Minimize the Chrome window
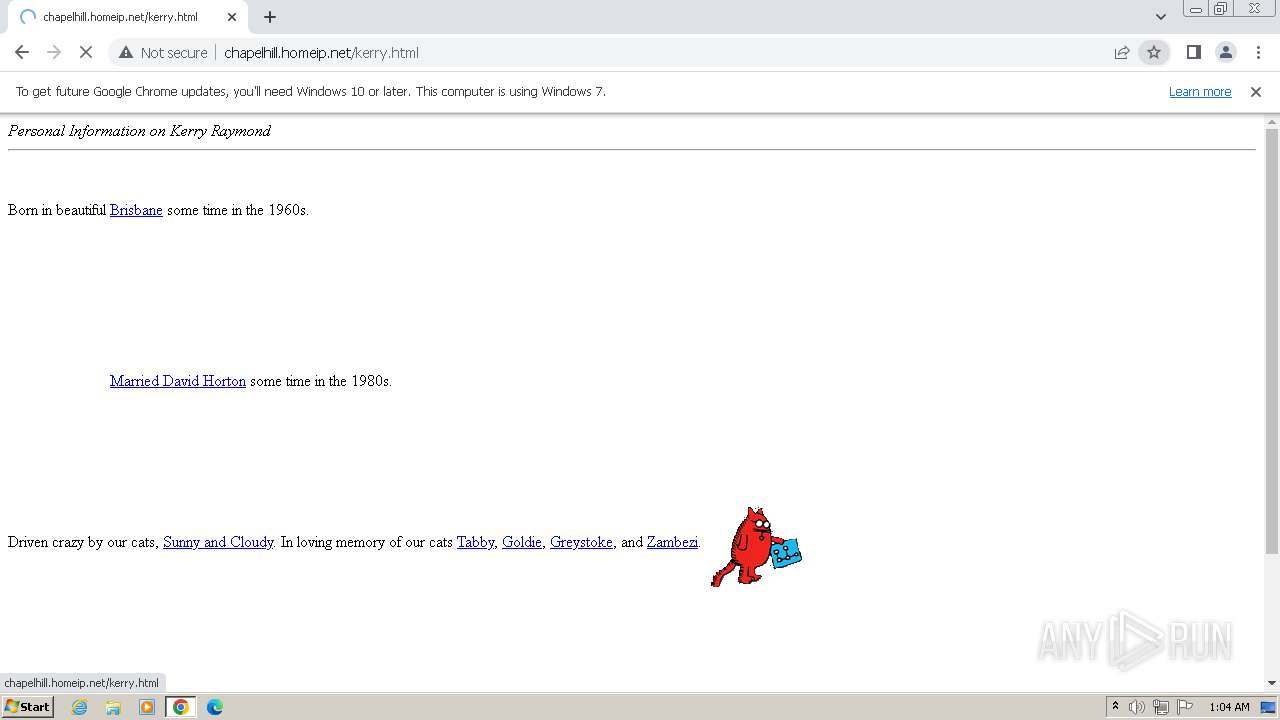The width and height of the screenshot is (1280, 720). (x=1195, y=9)
